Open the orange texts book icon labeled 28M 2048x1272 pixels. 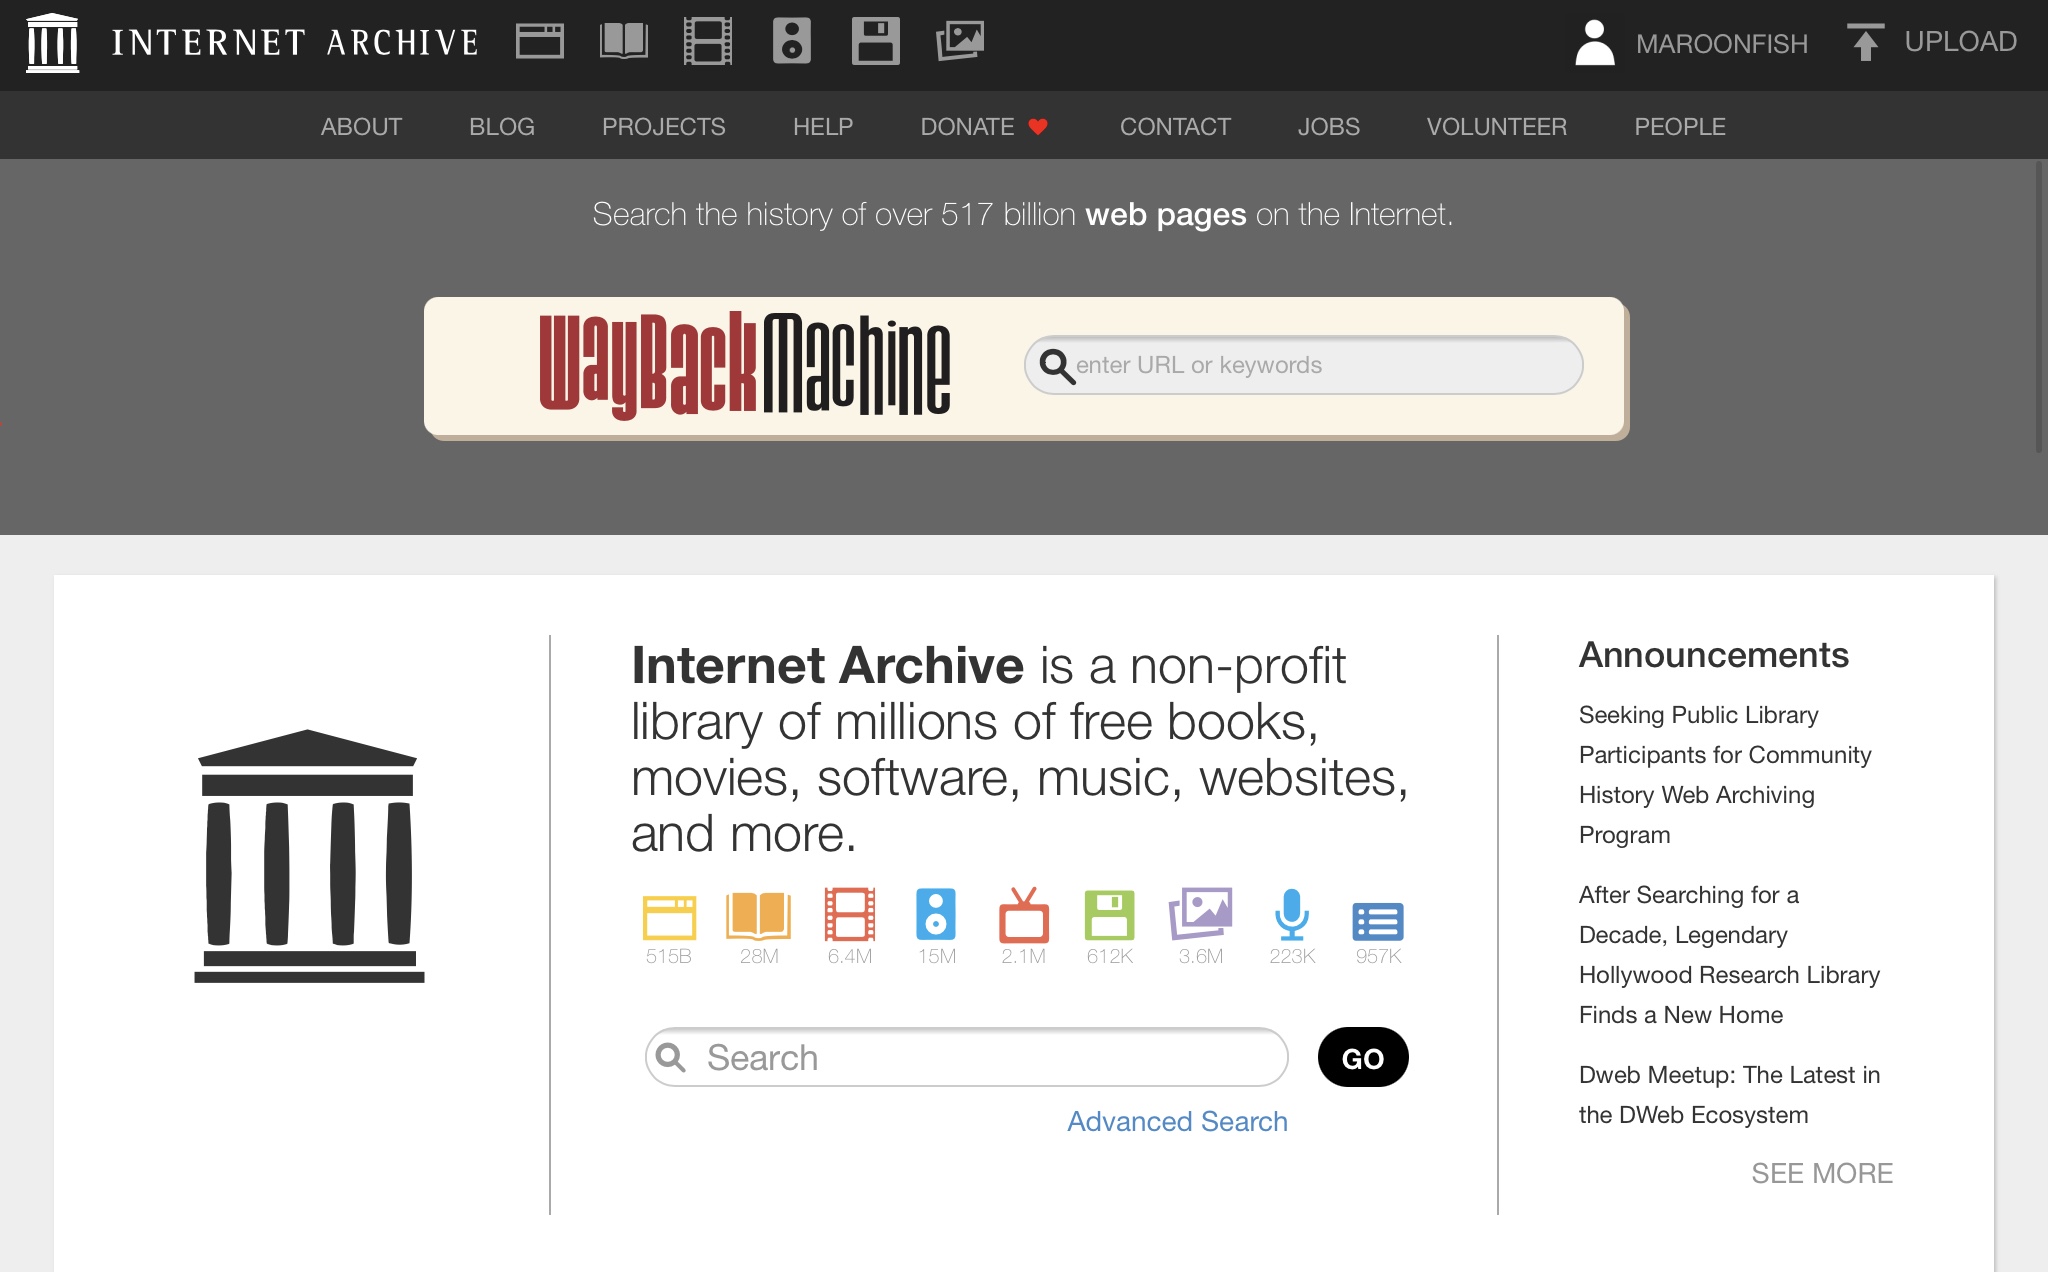759,915
